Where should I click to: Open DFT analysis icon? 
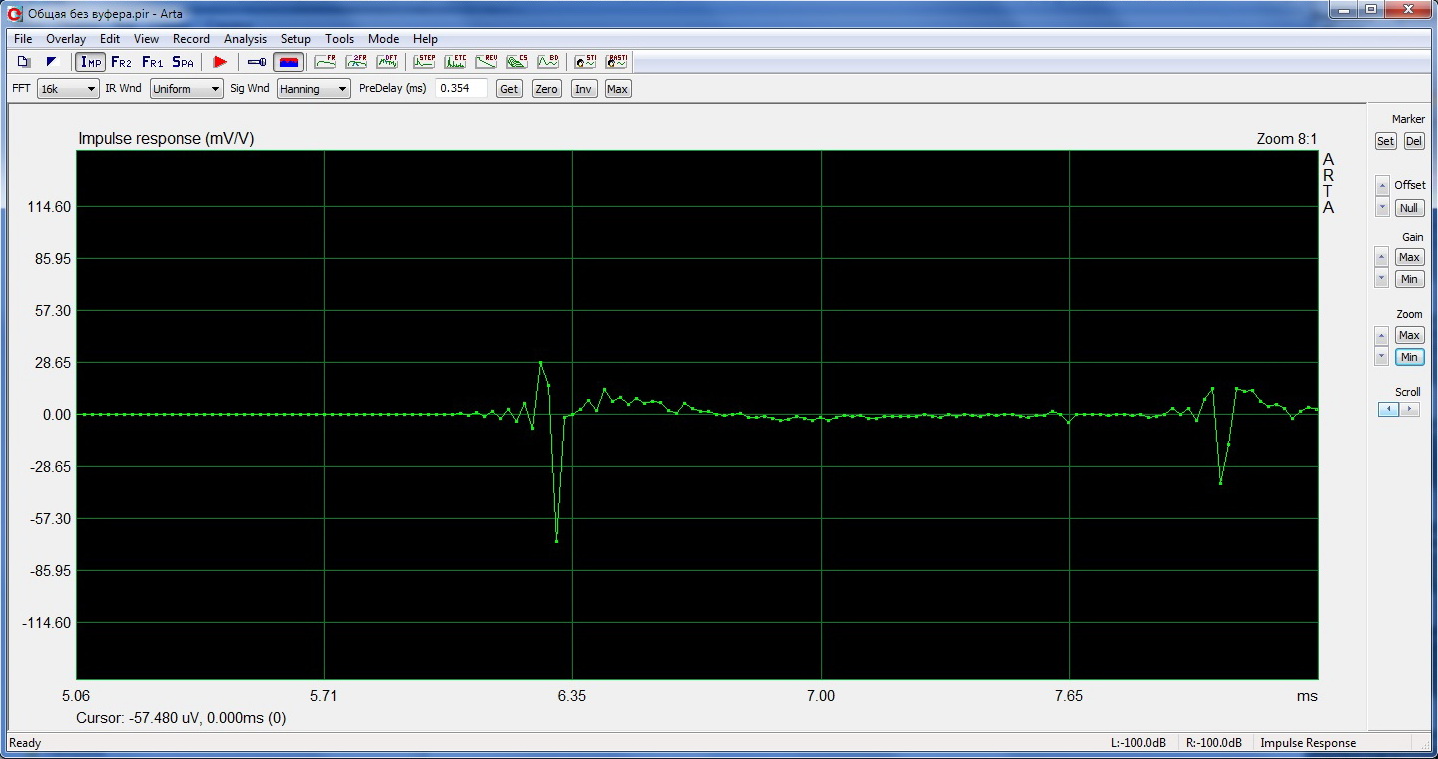[387, 62]
